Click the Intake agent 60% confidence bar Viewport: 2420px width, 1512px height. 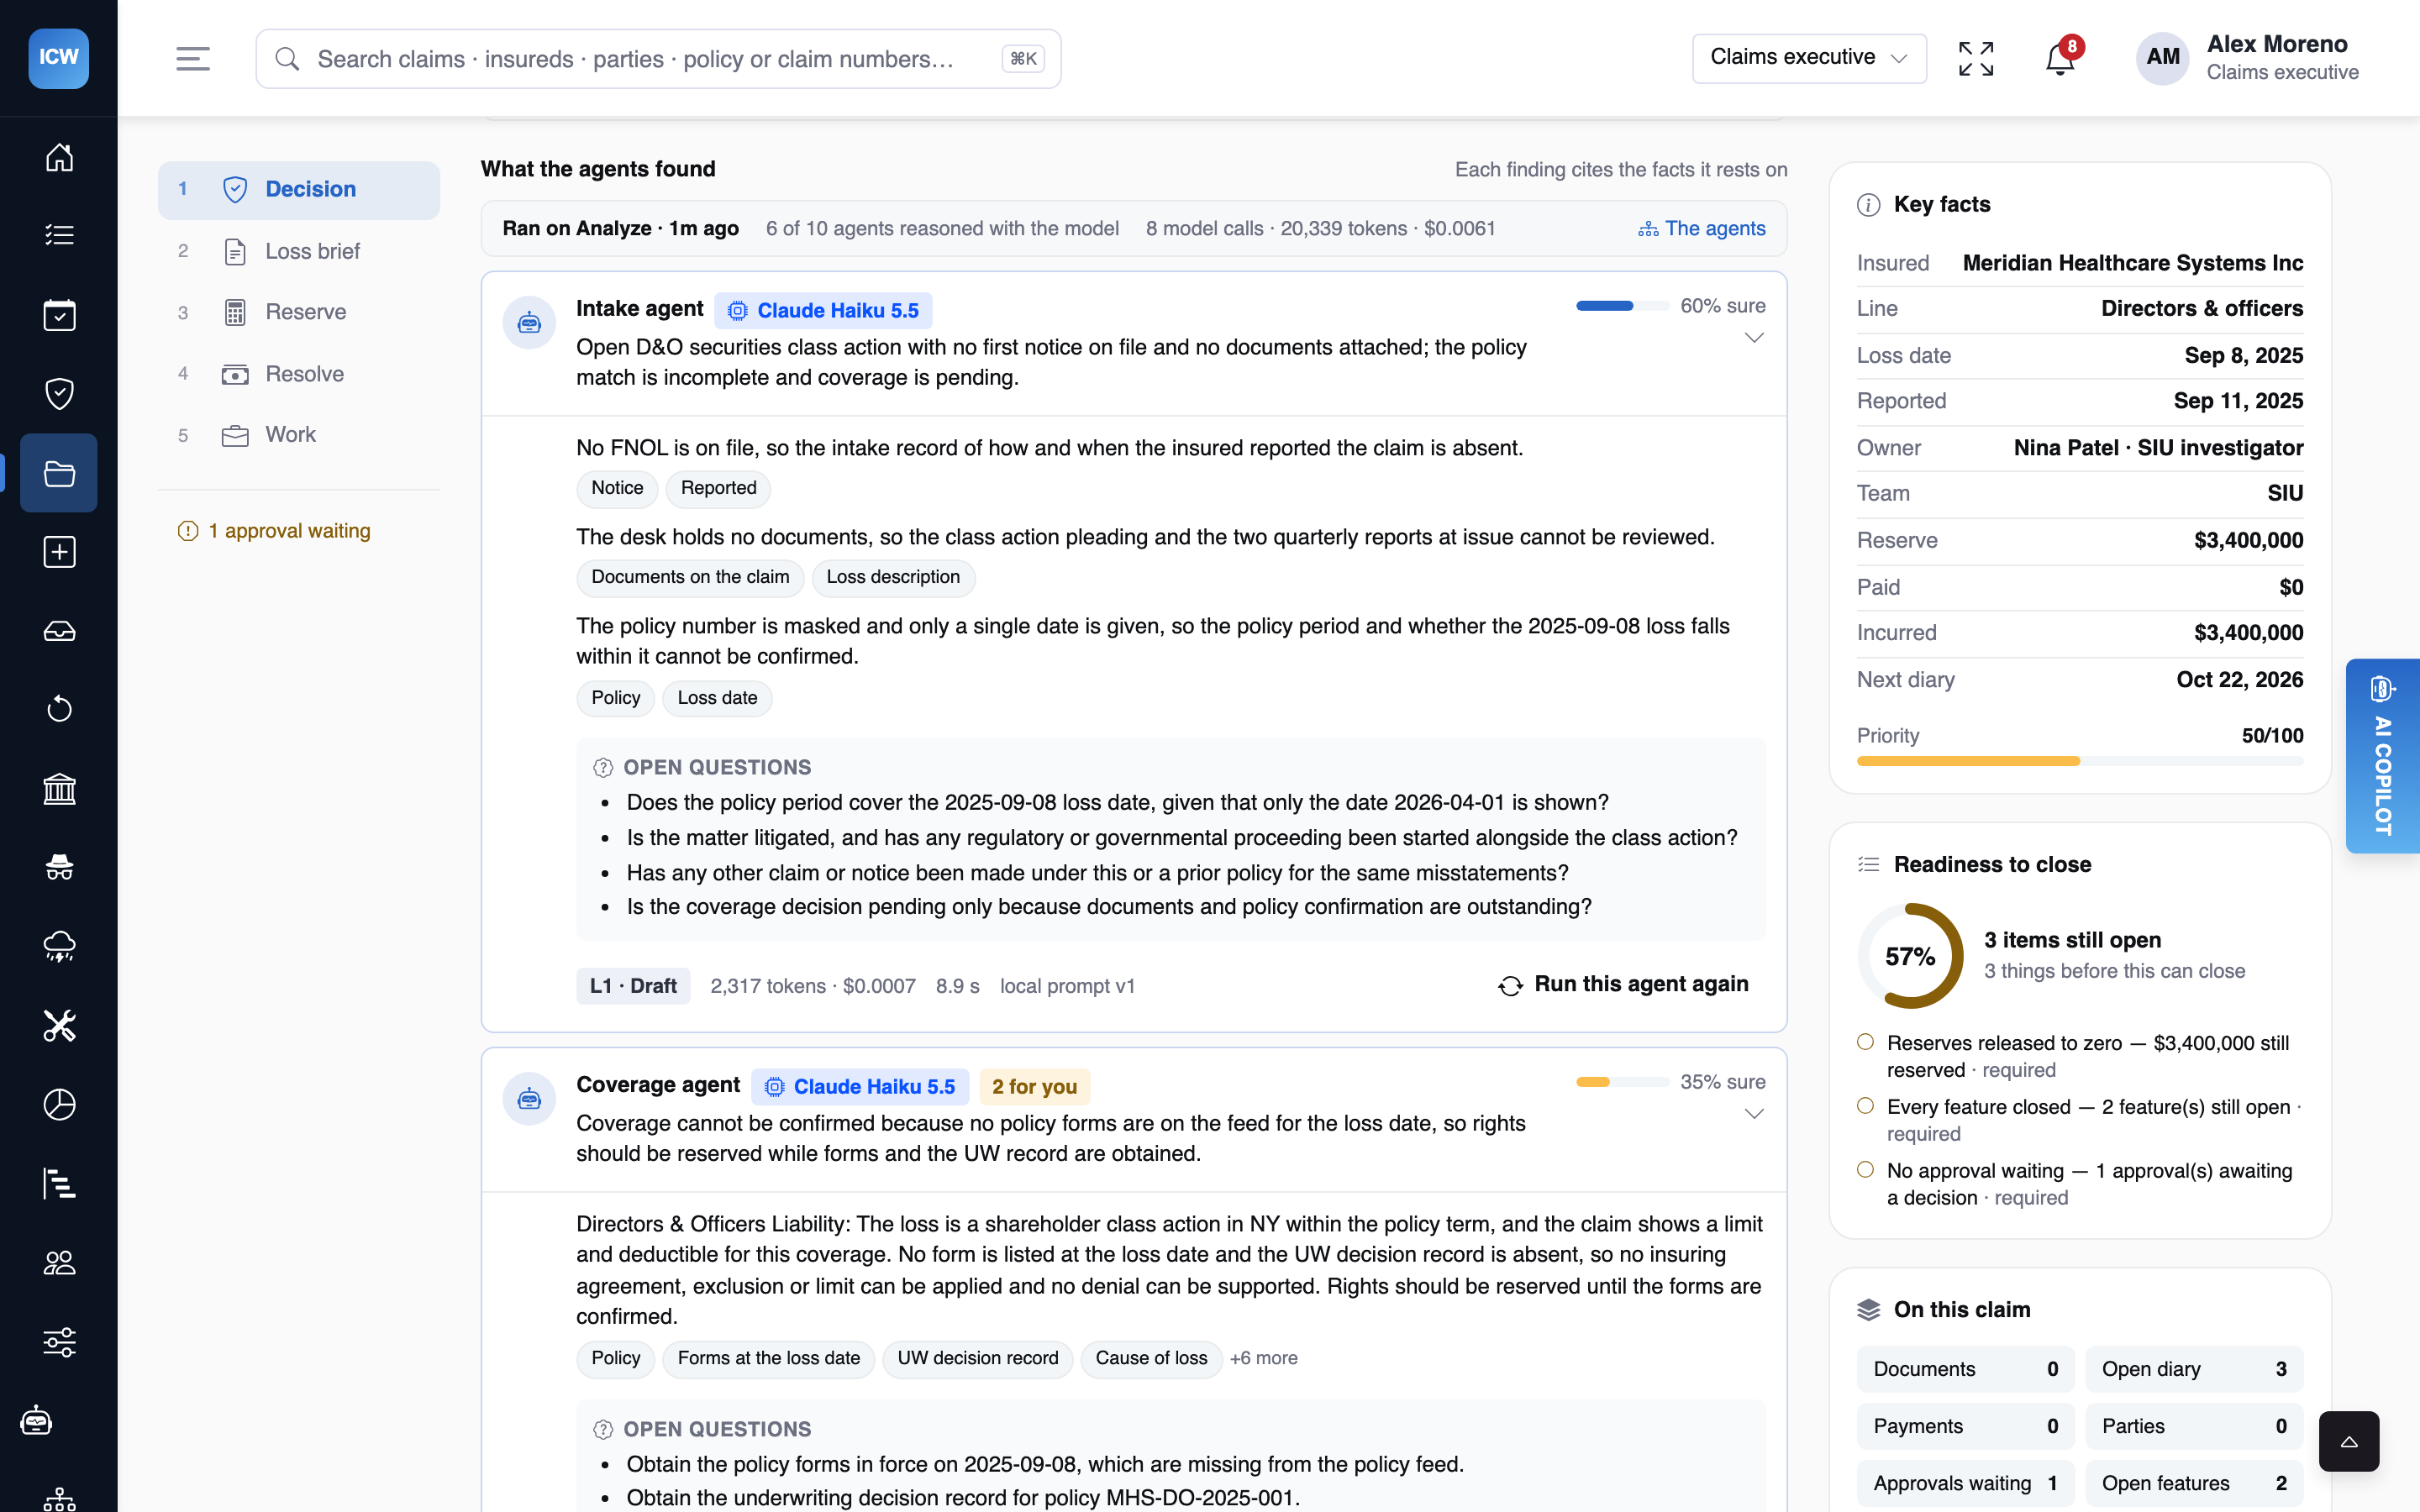[x=1622, y=306]
